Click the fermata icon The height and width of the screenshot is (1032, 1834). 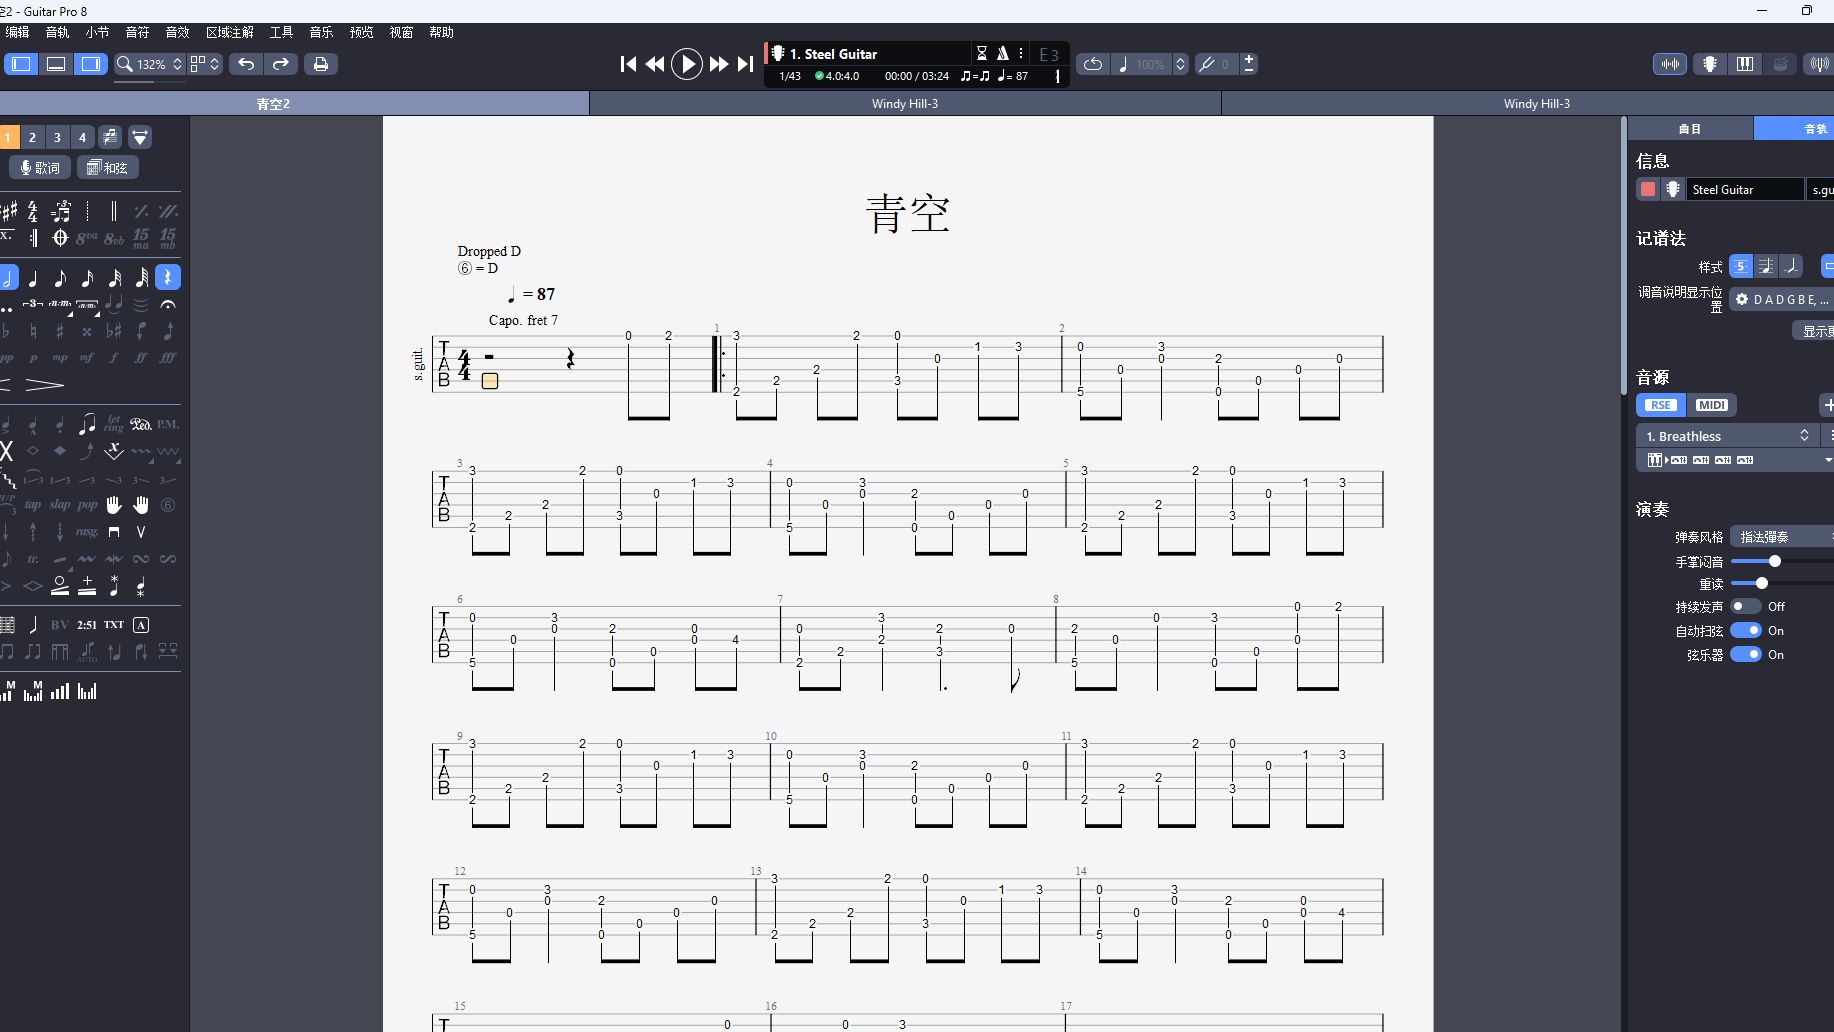[168, 306]
